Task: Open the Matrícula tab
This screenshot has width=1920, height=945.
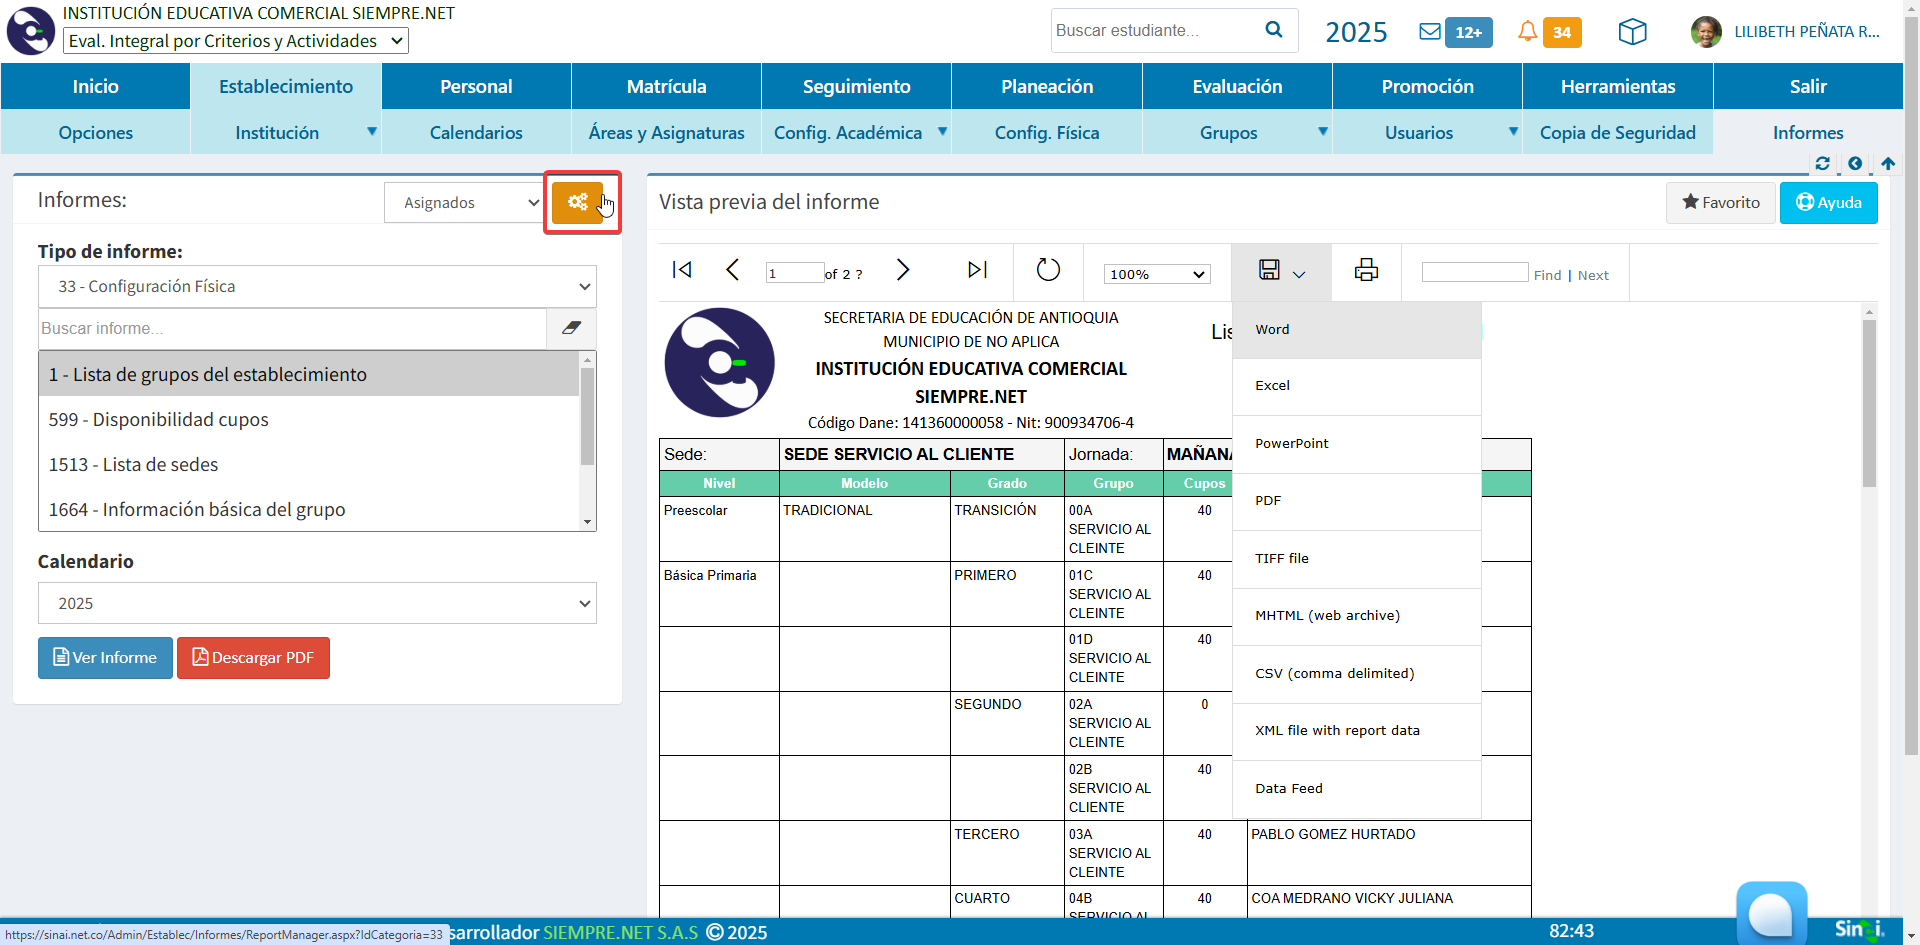Action: coord(666,87)
